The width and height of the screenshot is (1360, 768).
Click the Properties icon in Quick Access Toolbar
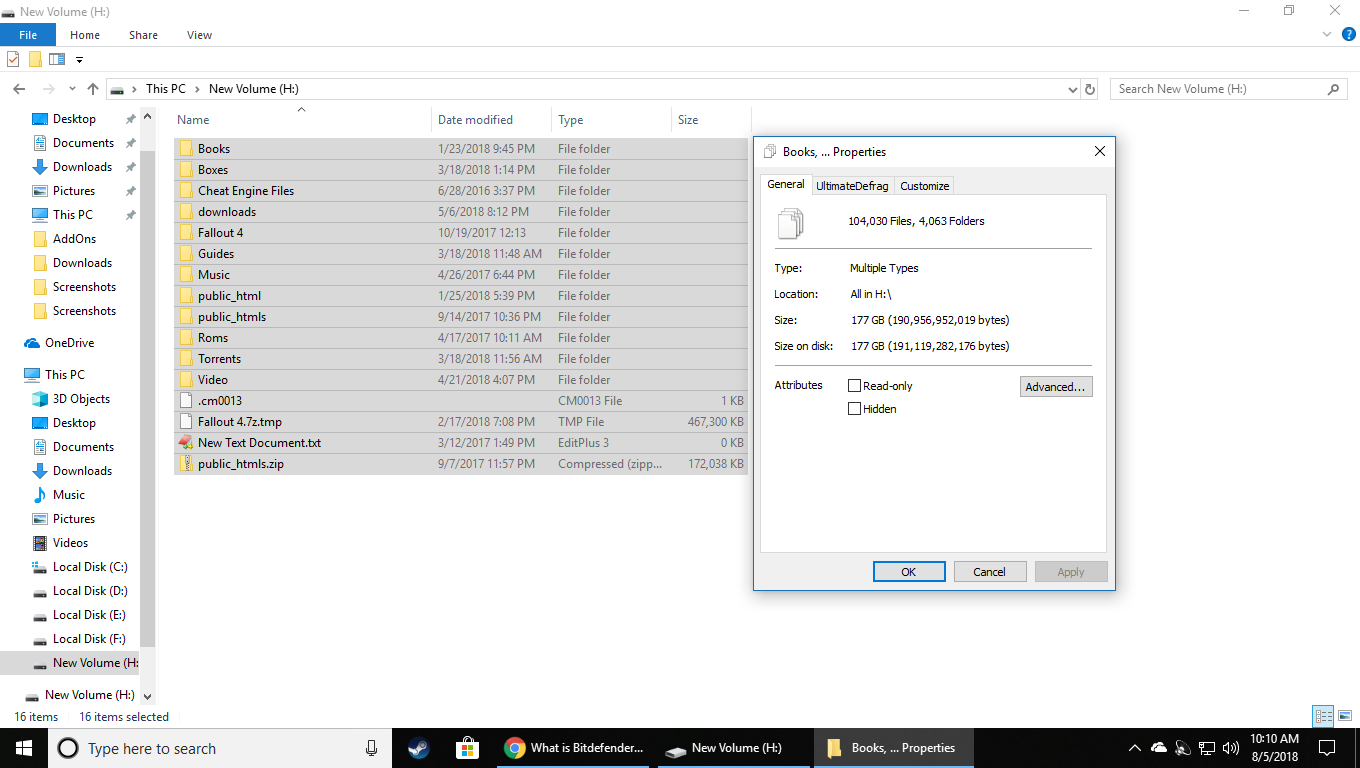click(x=13, y=59)
